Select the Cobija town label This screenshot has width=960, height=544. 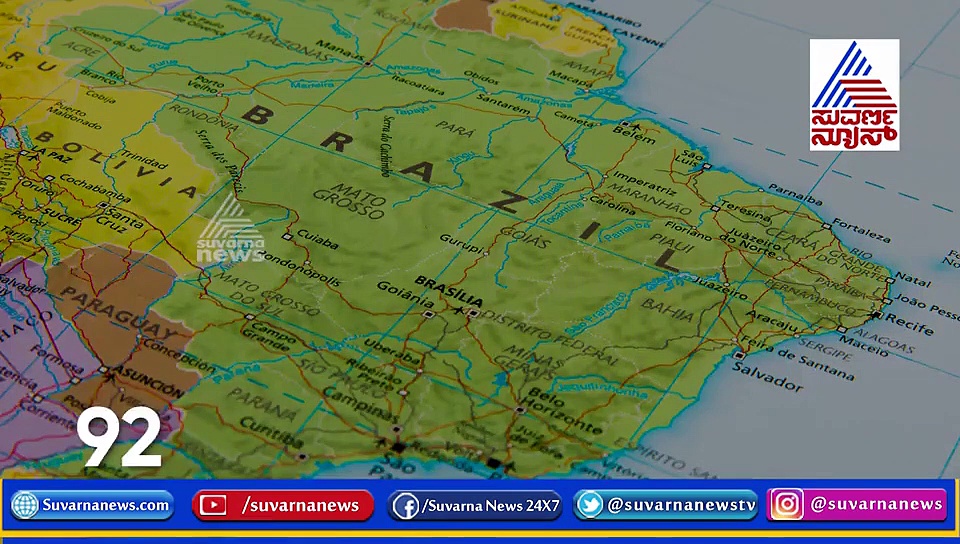coord(101,95)
